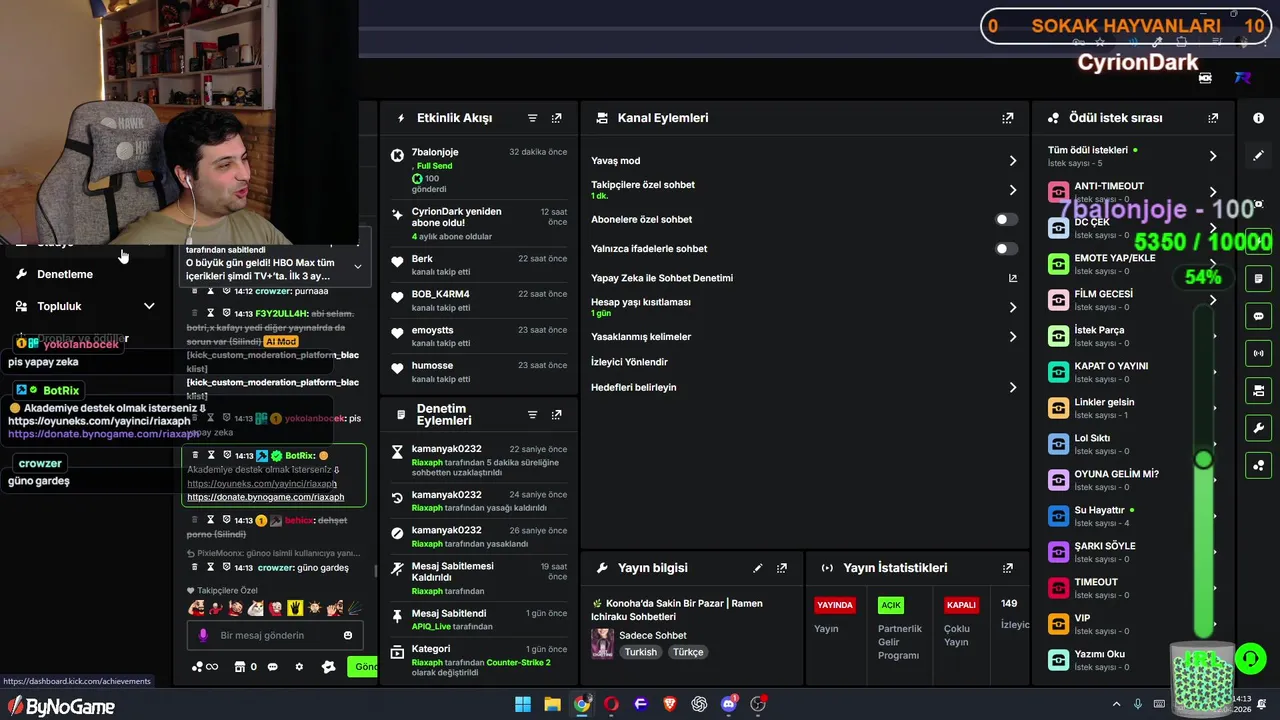Click the Türkçe tag in Yayın bilgisi
1280x720 pixels.
pos(688,652)
